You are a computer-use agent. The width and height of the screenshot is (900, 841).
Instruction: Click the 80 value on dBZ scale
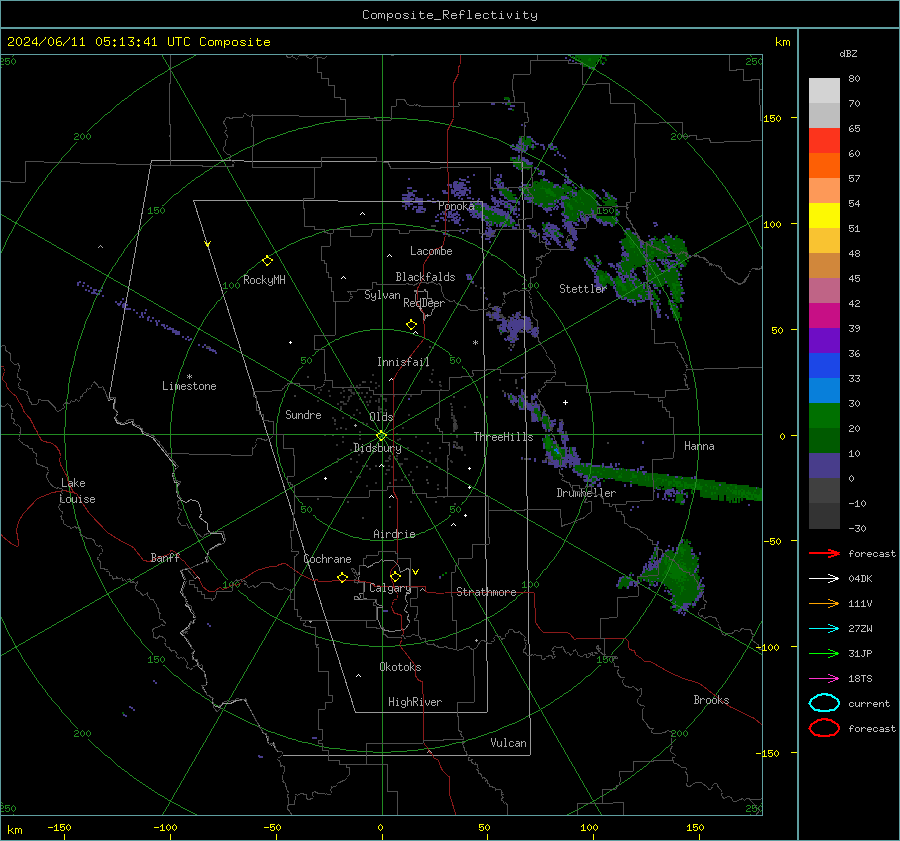point(854,79)
